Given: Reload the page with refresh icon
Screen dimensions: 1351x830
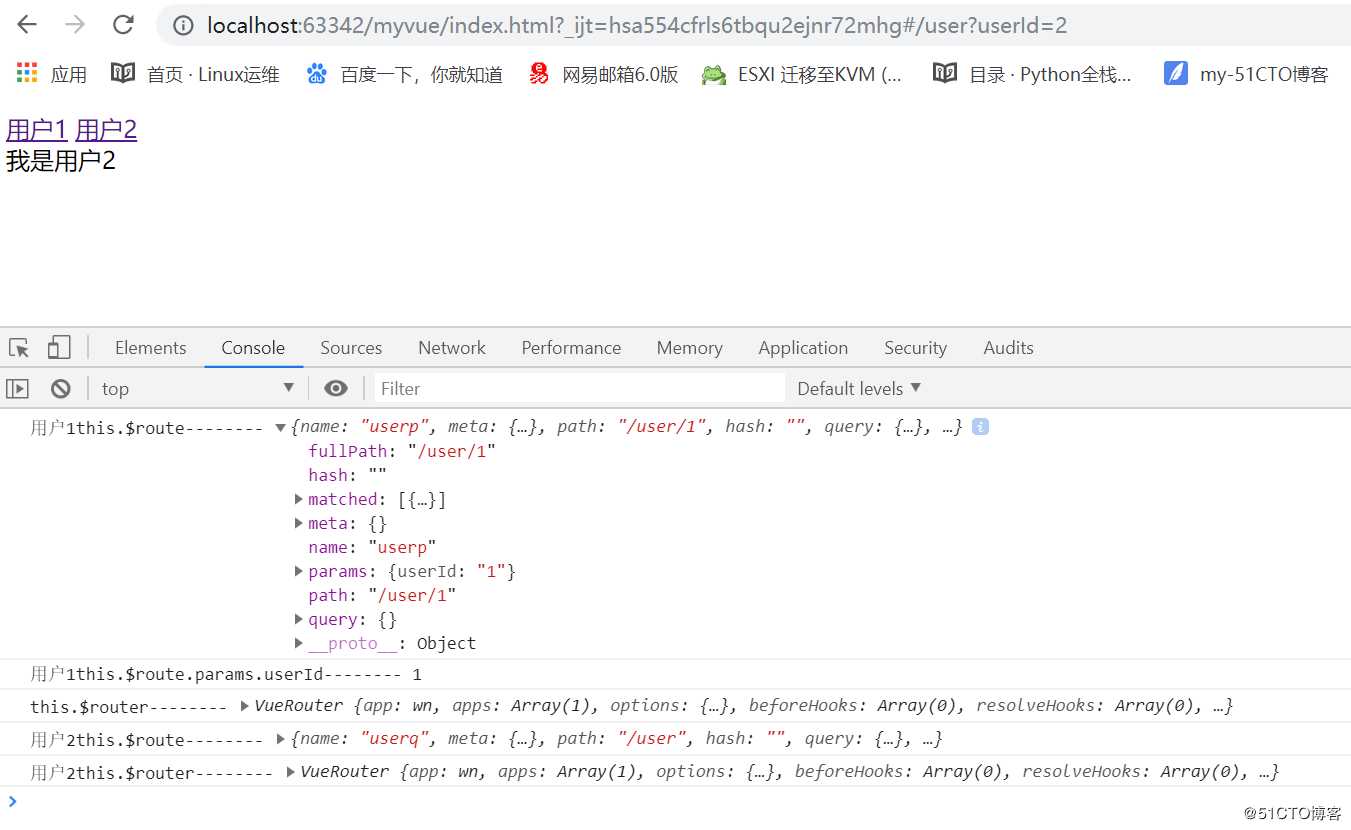Looking at the screenshot, I should click(123, 25).
